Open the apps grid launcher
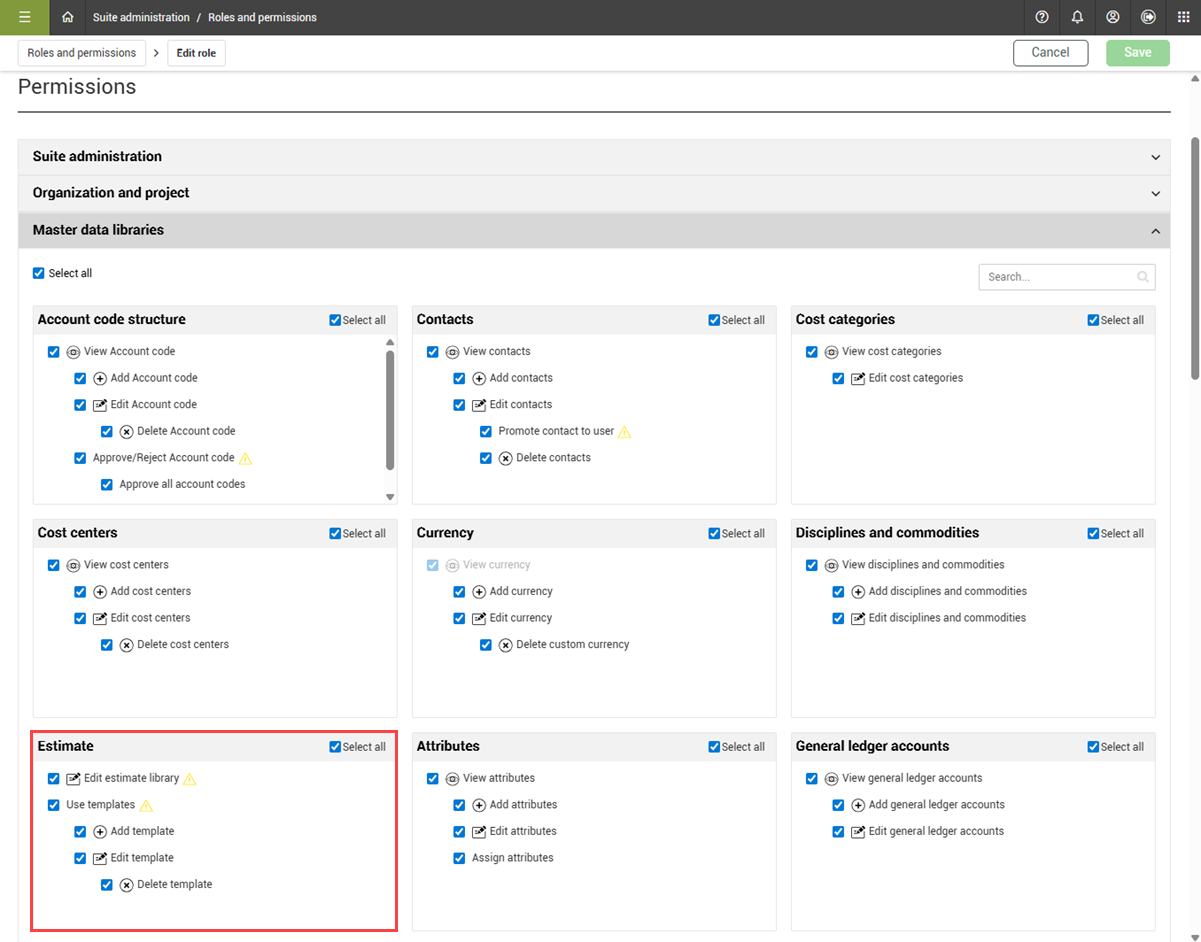Viewport: 1201px width, 942px height. click(x=1183, y=17)
